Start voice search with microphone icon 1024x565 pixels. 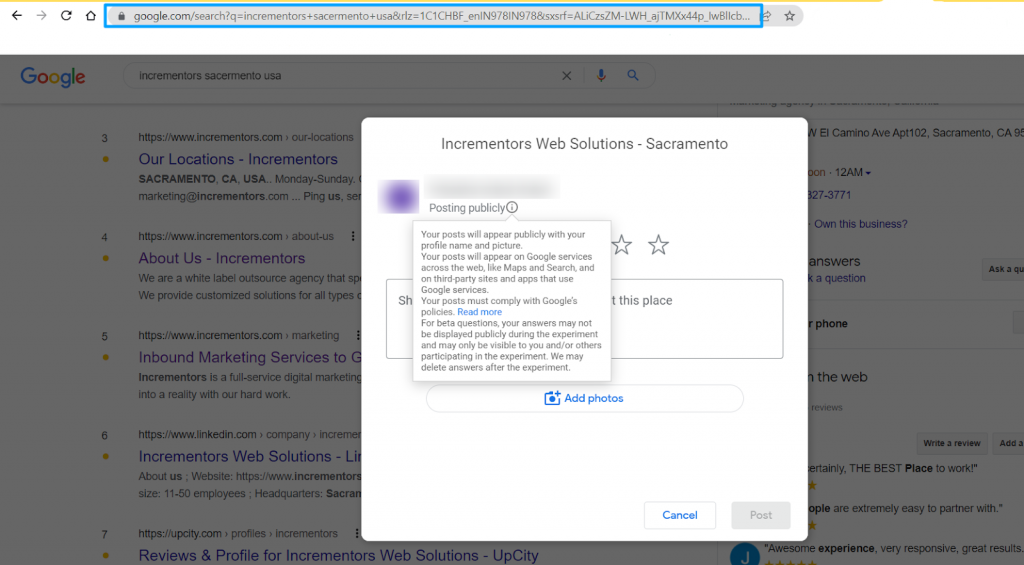(601, 76)
